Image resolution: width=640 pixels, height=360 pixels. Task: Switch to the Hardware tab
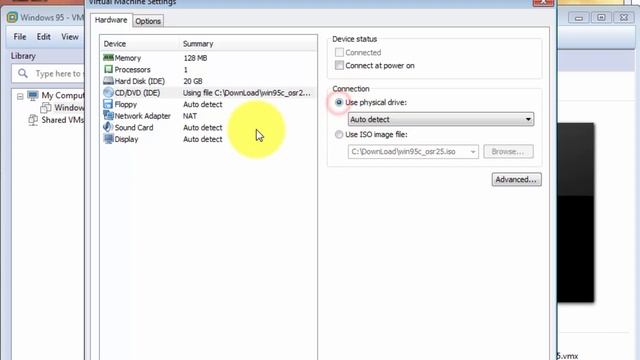coord(111,20)
